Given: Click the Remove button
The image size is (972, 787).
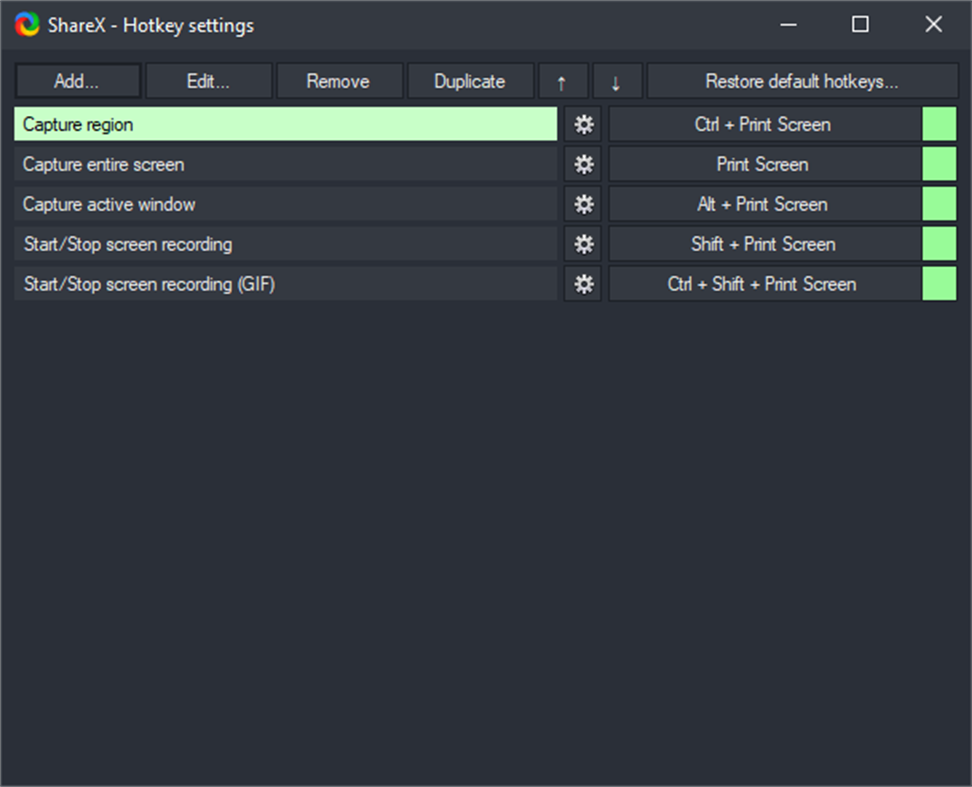Looking at the screenshot, I should 339,81.
